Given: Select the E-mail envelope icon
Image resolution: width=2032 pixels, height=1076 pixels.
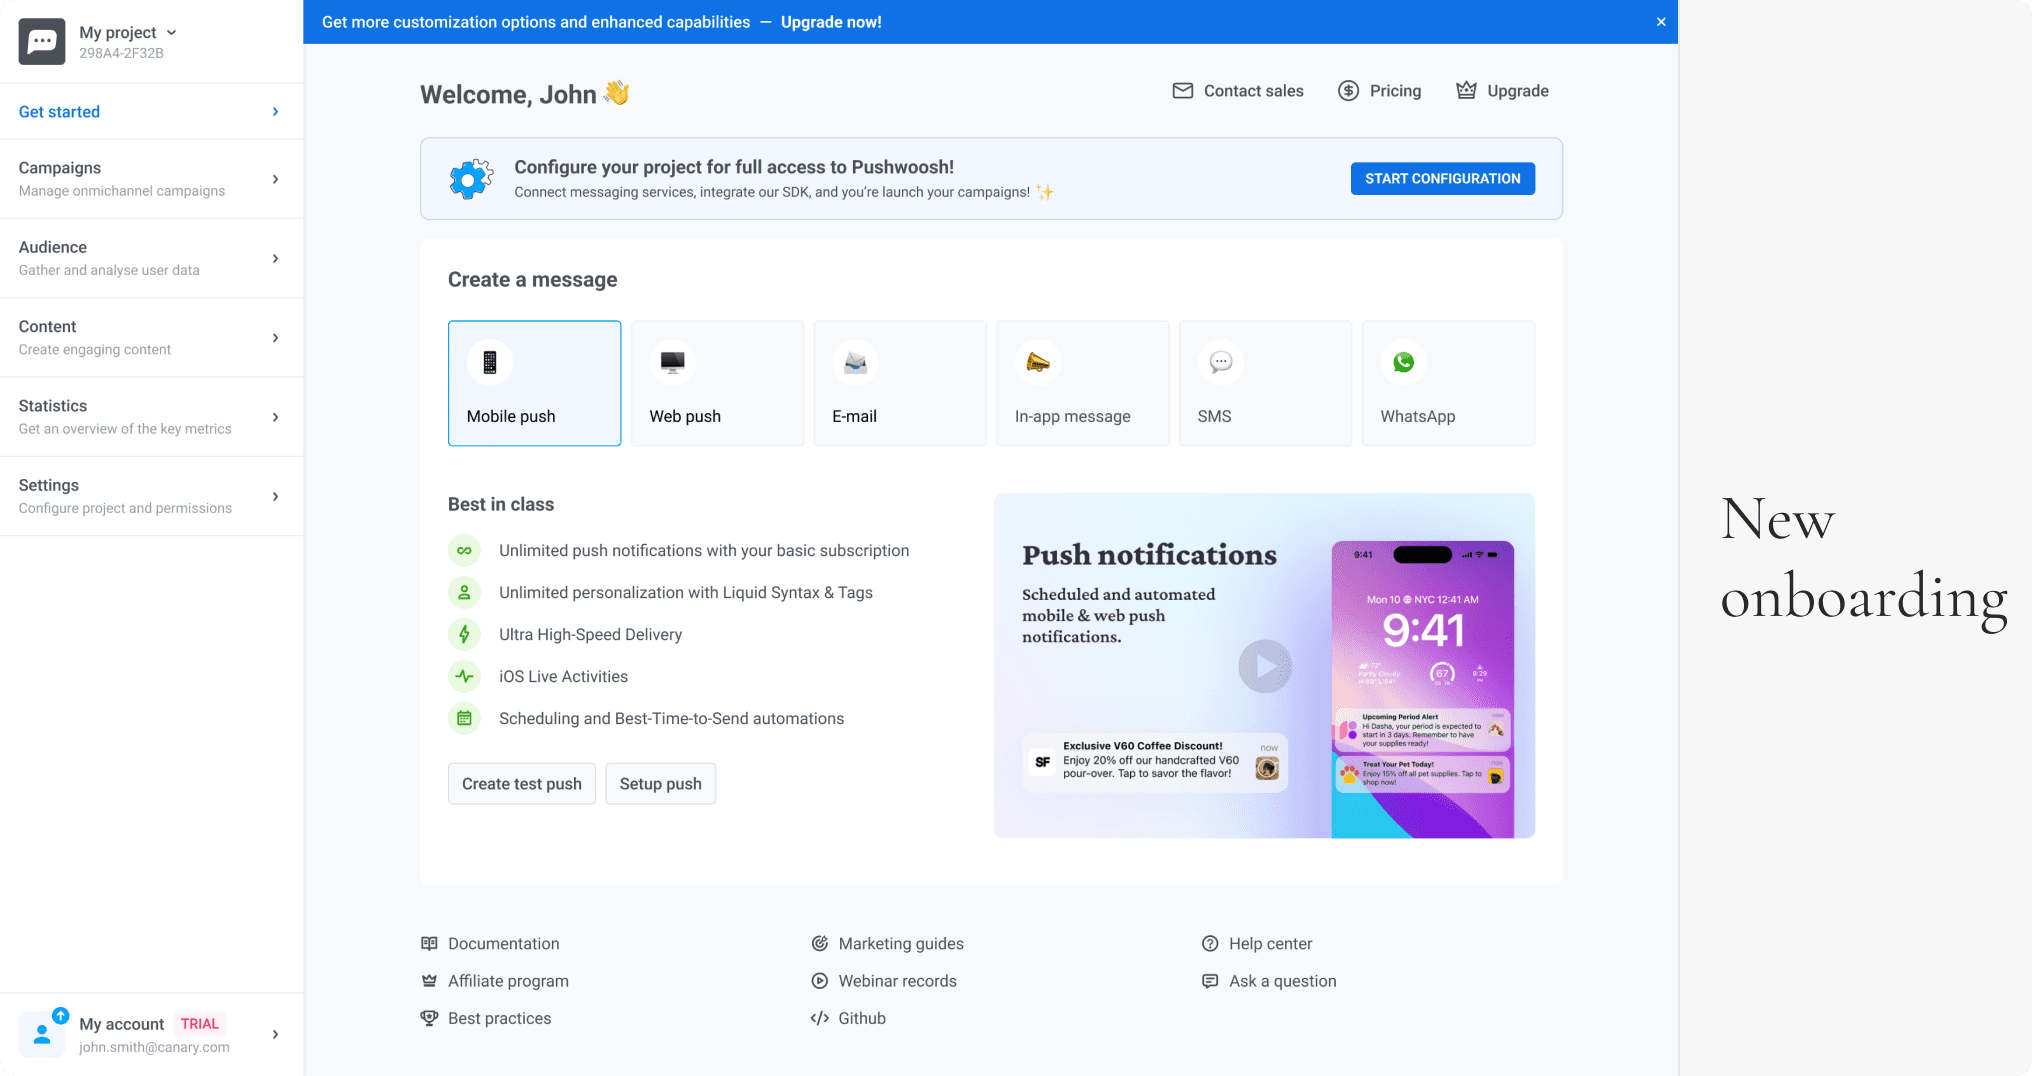Looking at the screenshot, I should point(855,362).
